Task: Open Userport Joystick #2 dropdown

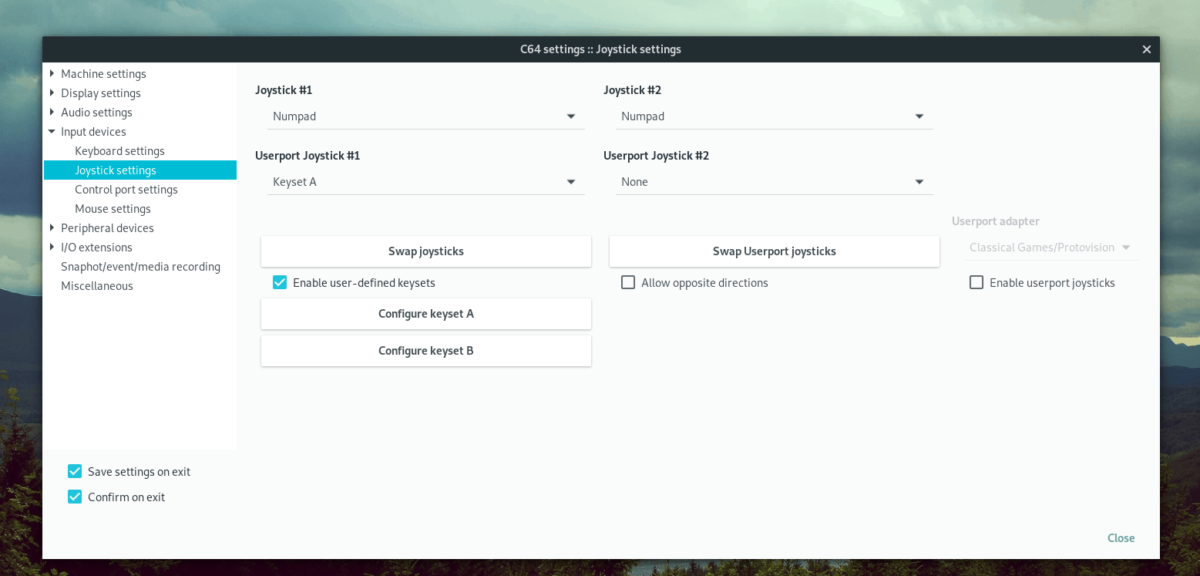Action: point(772,182)
